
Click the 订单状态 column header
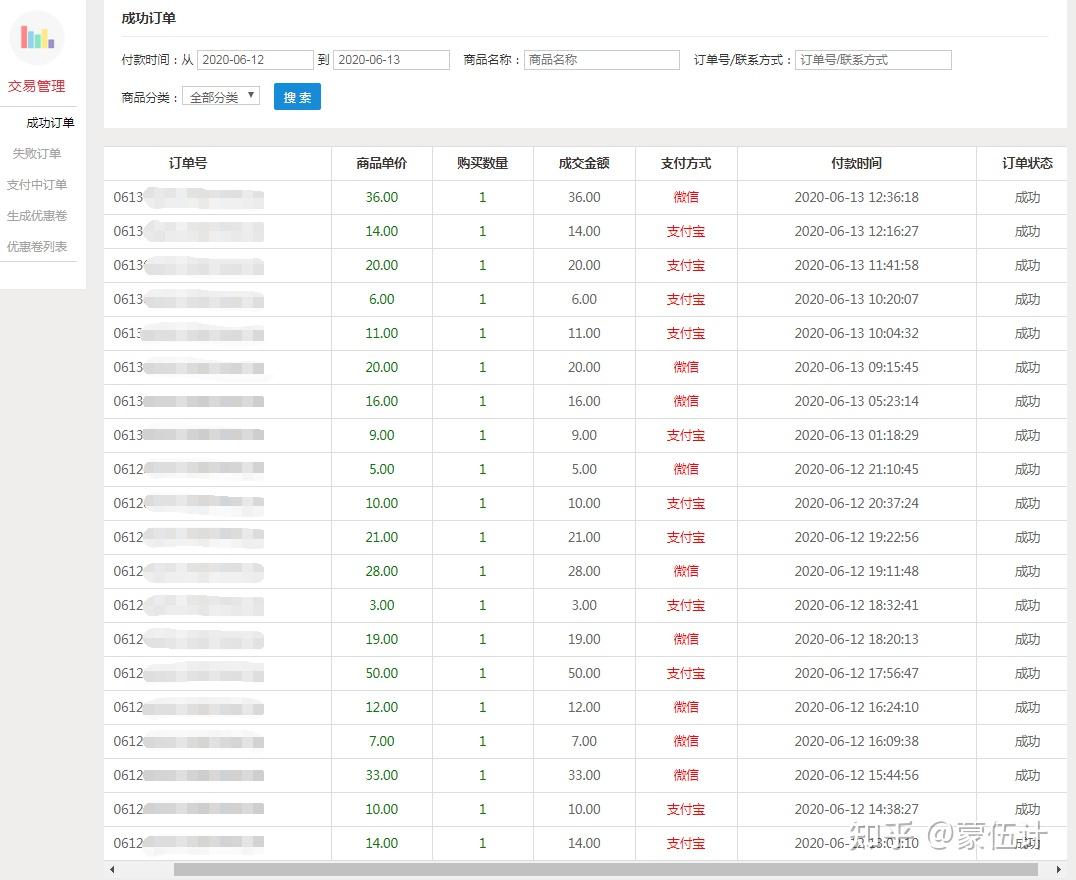pyautogui.click(x=1027, y=163)
